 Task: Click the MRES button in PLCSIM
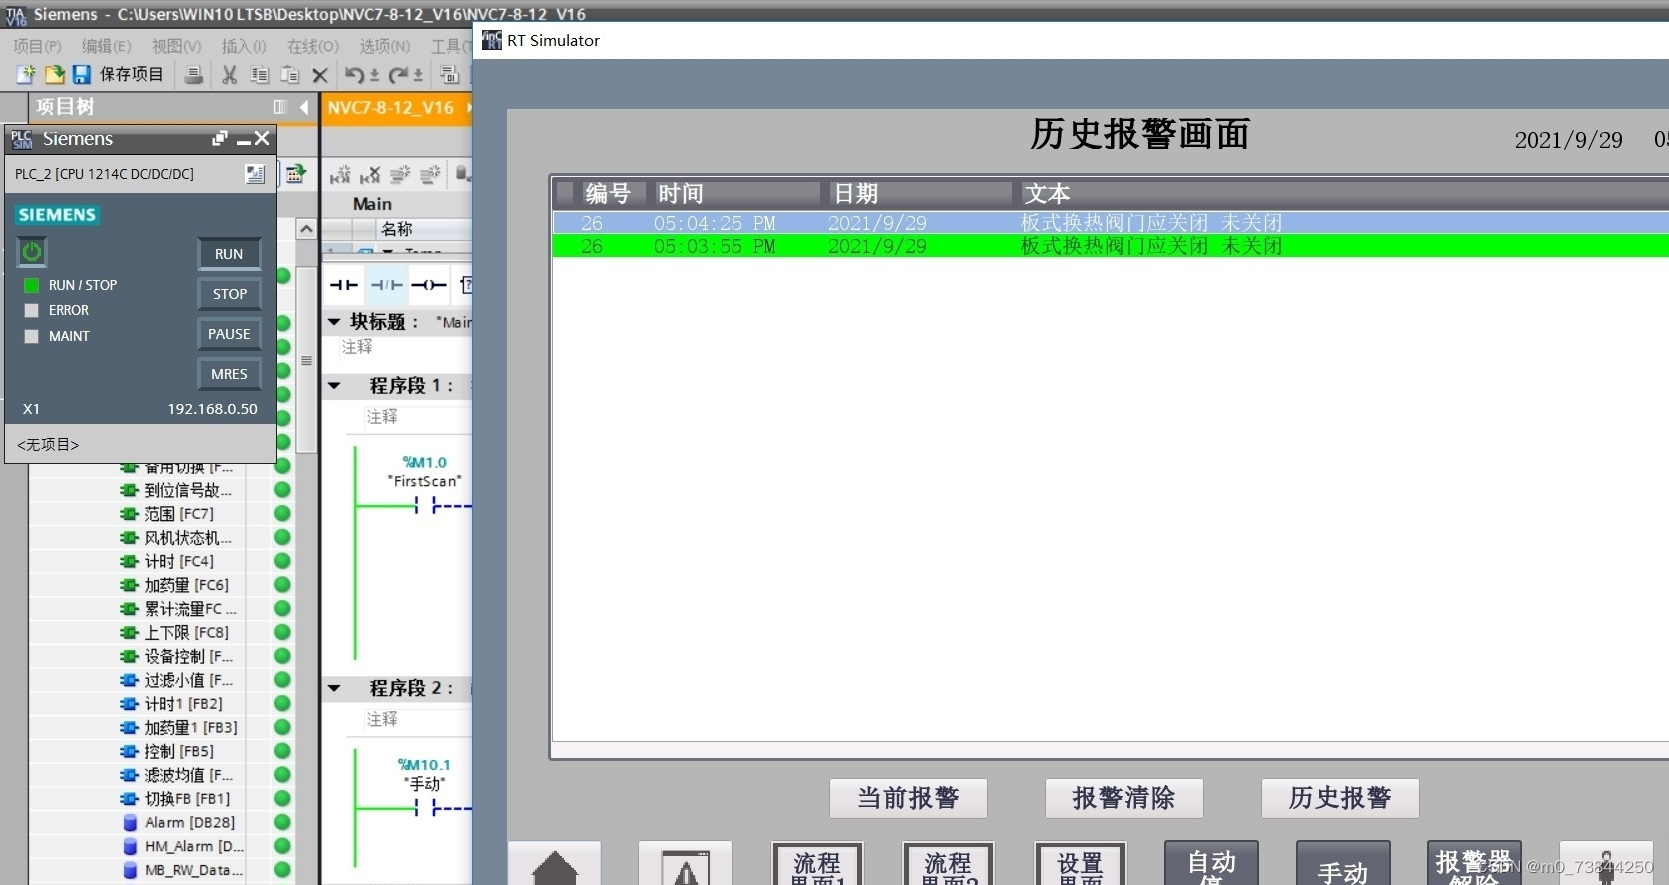229,374
